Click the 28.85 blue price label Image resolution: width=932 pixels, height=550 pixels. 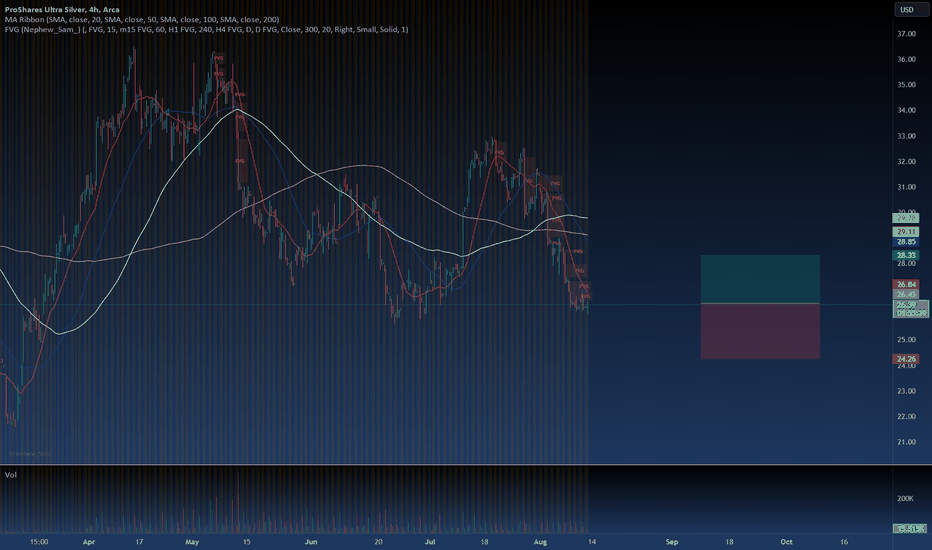[x=906, y=242]
